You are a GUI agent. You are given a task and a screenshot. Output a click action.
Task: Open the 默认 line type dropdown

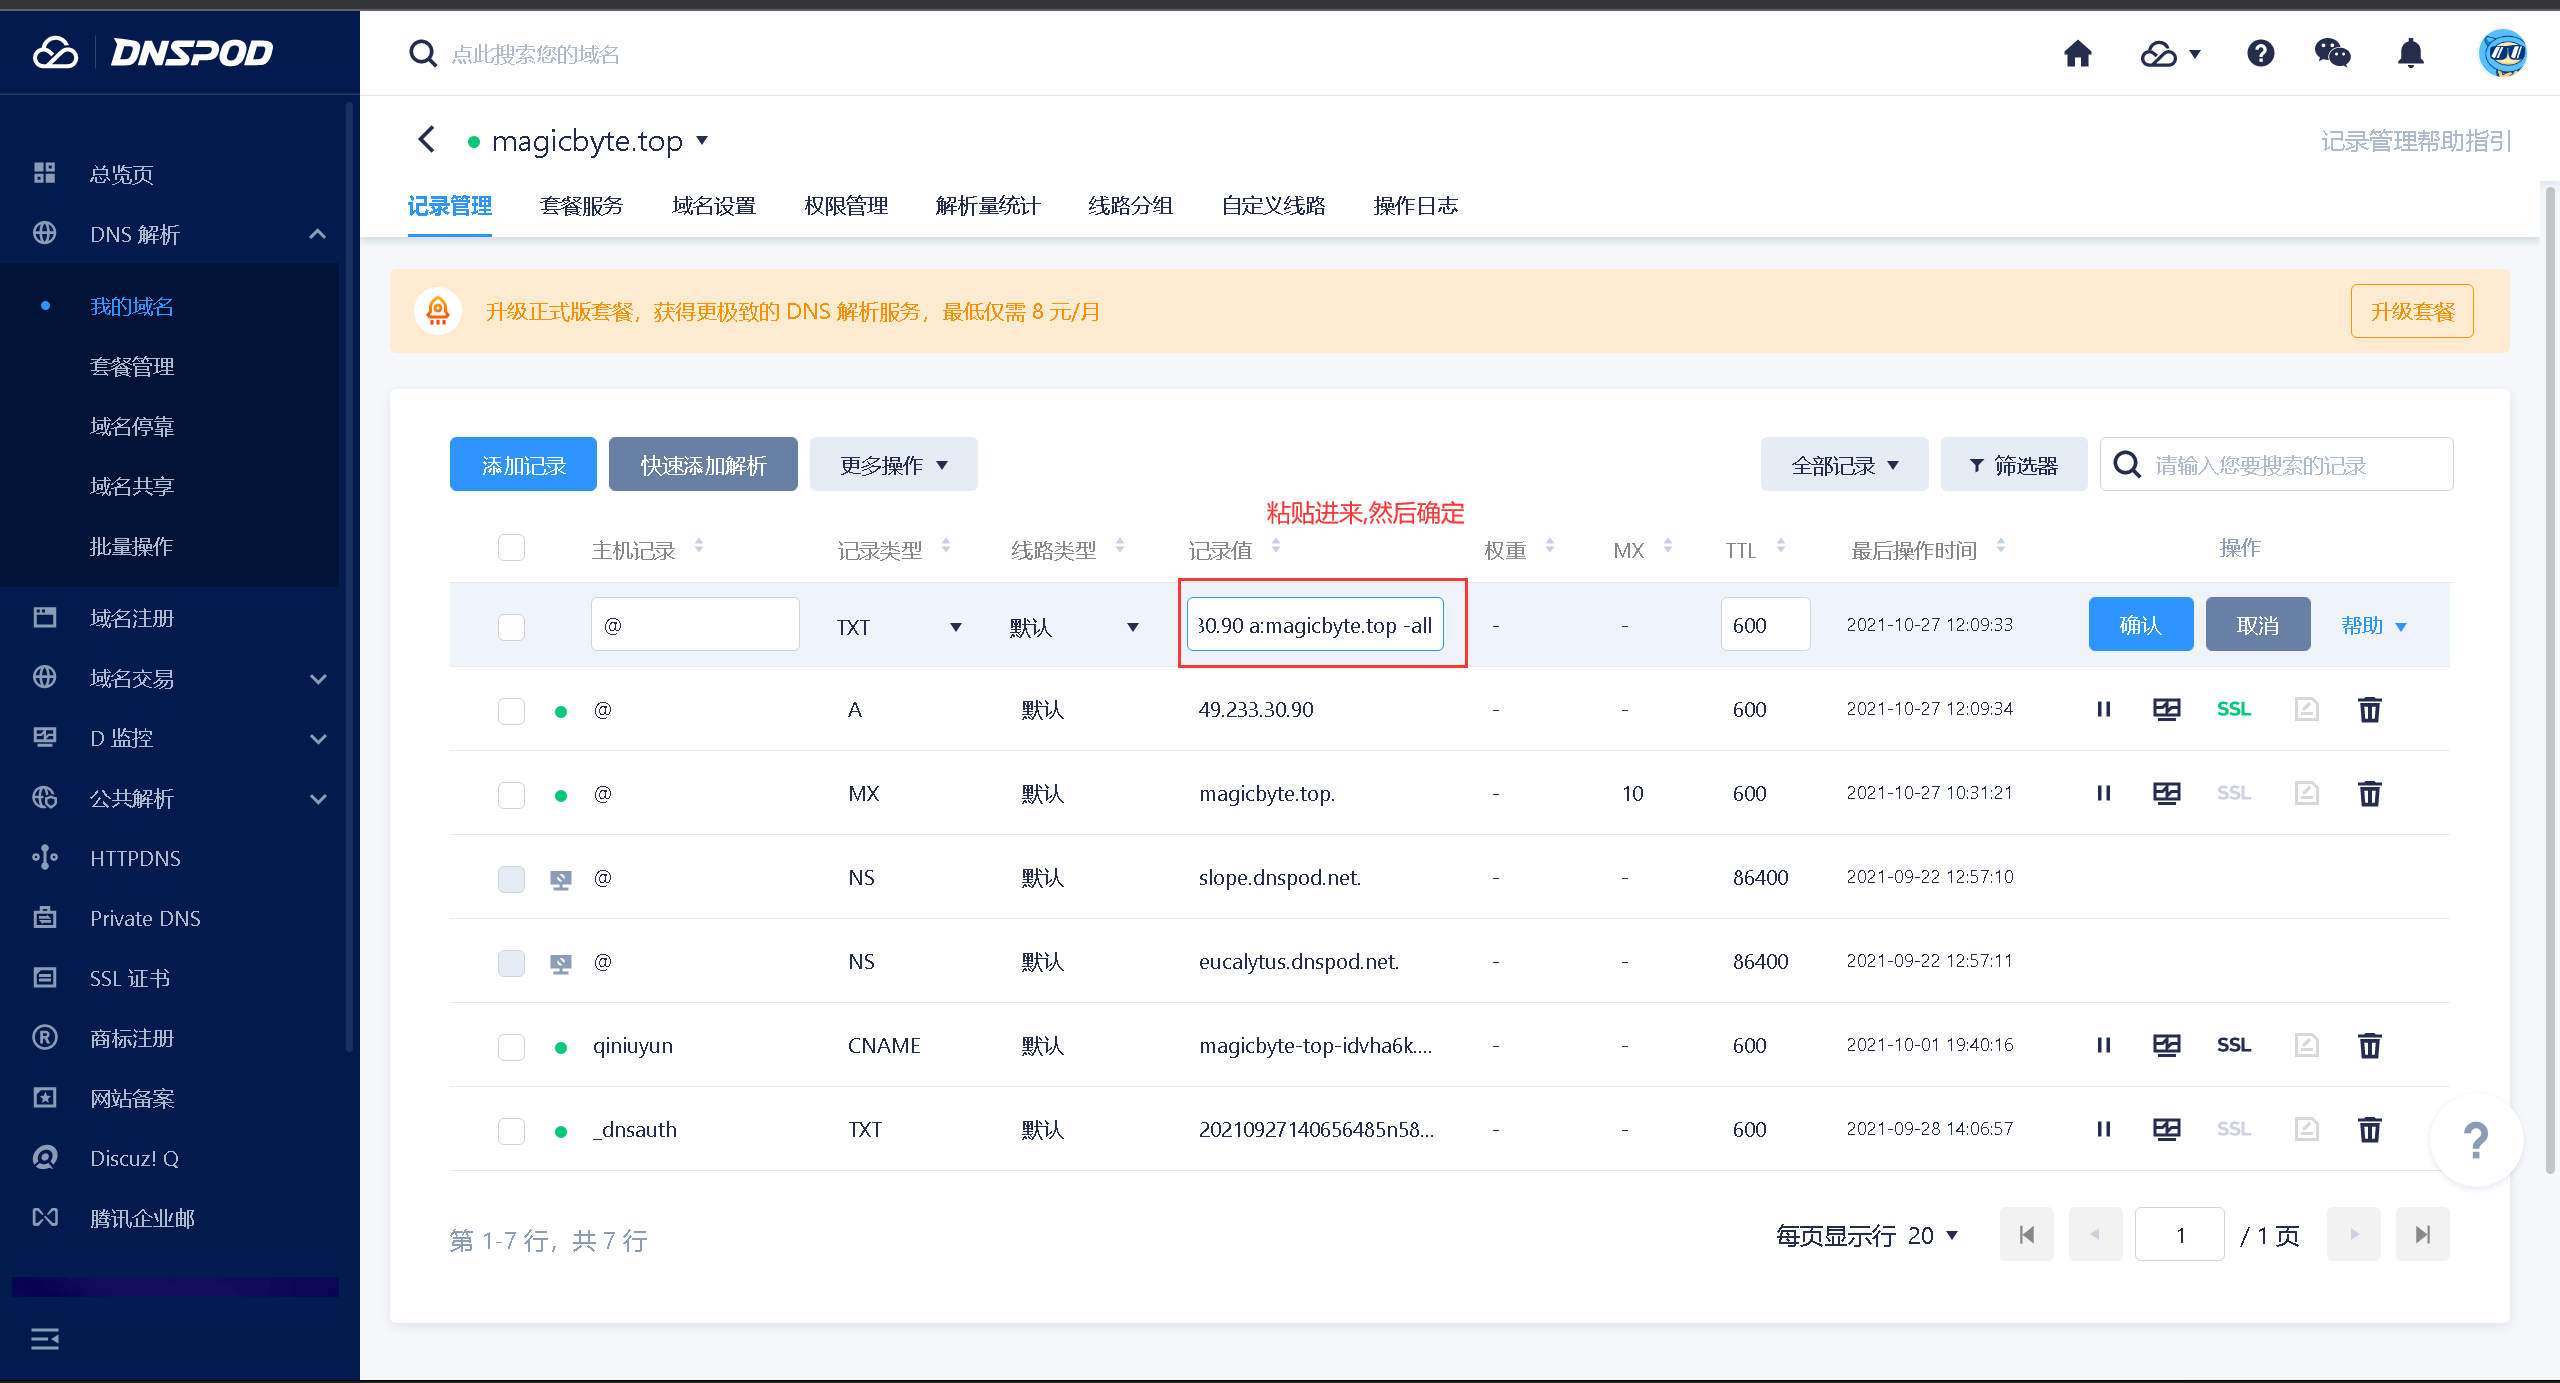[1075, 627]
